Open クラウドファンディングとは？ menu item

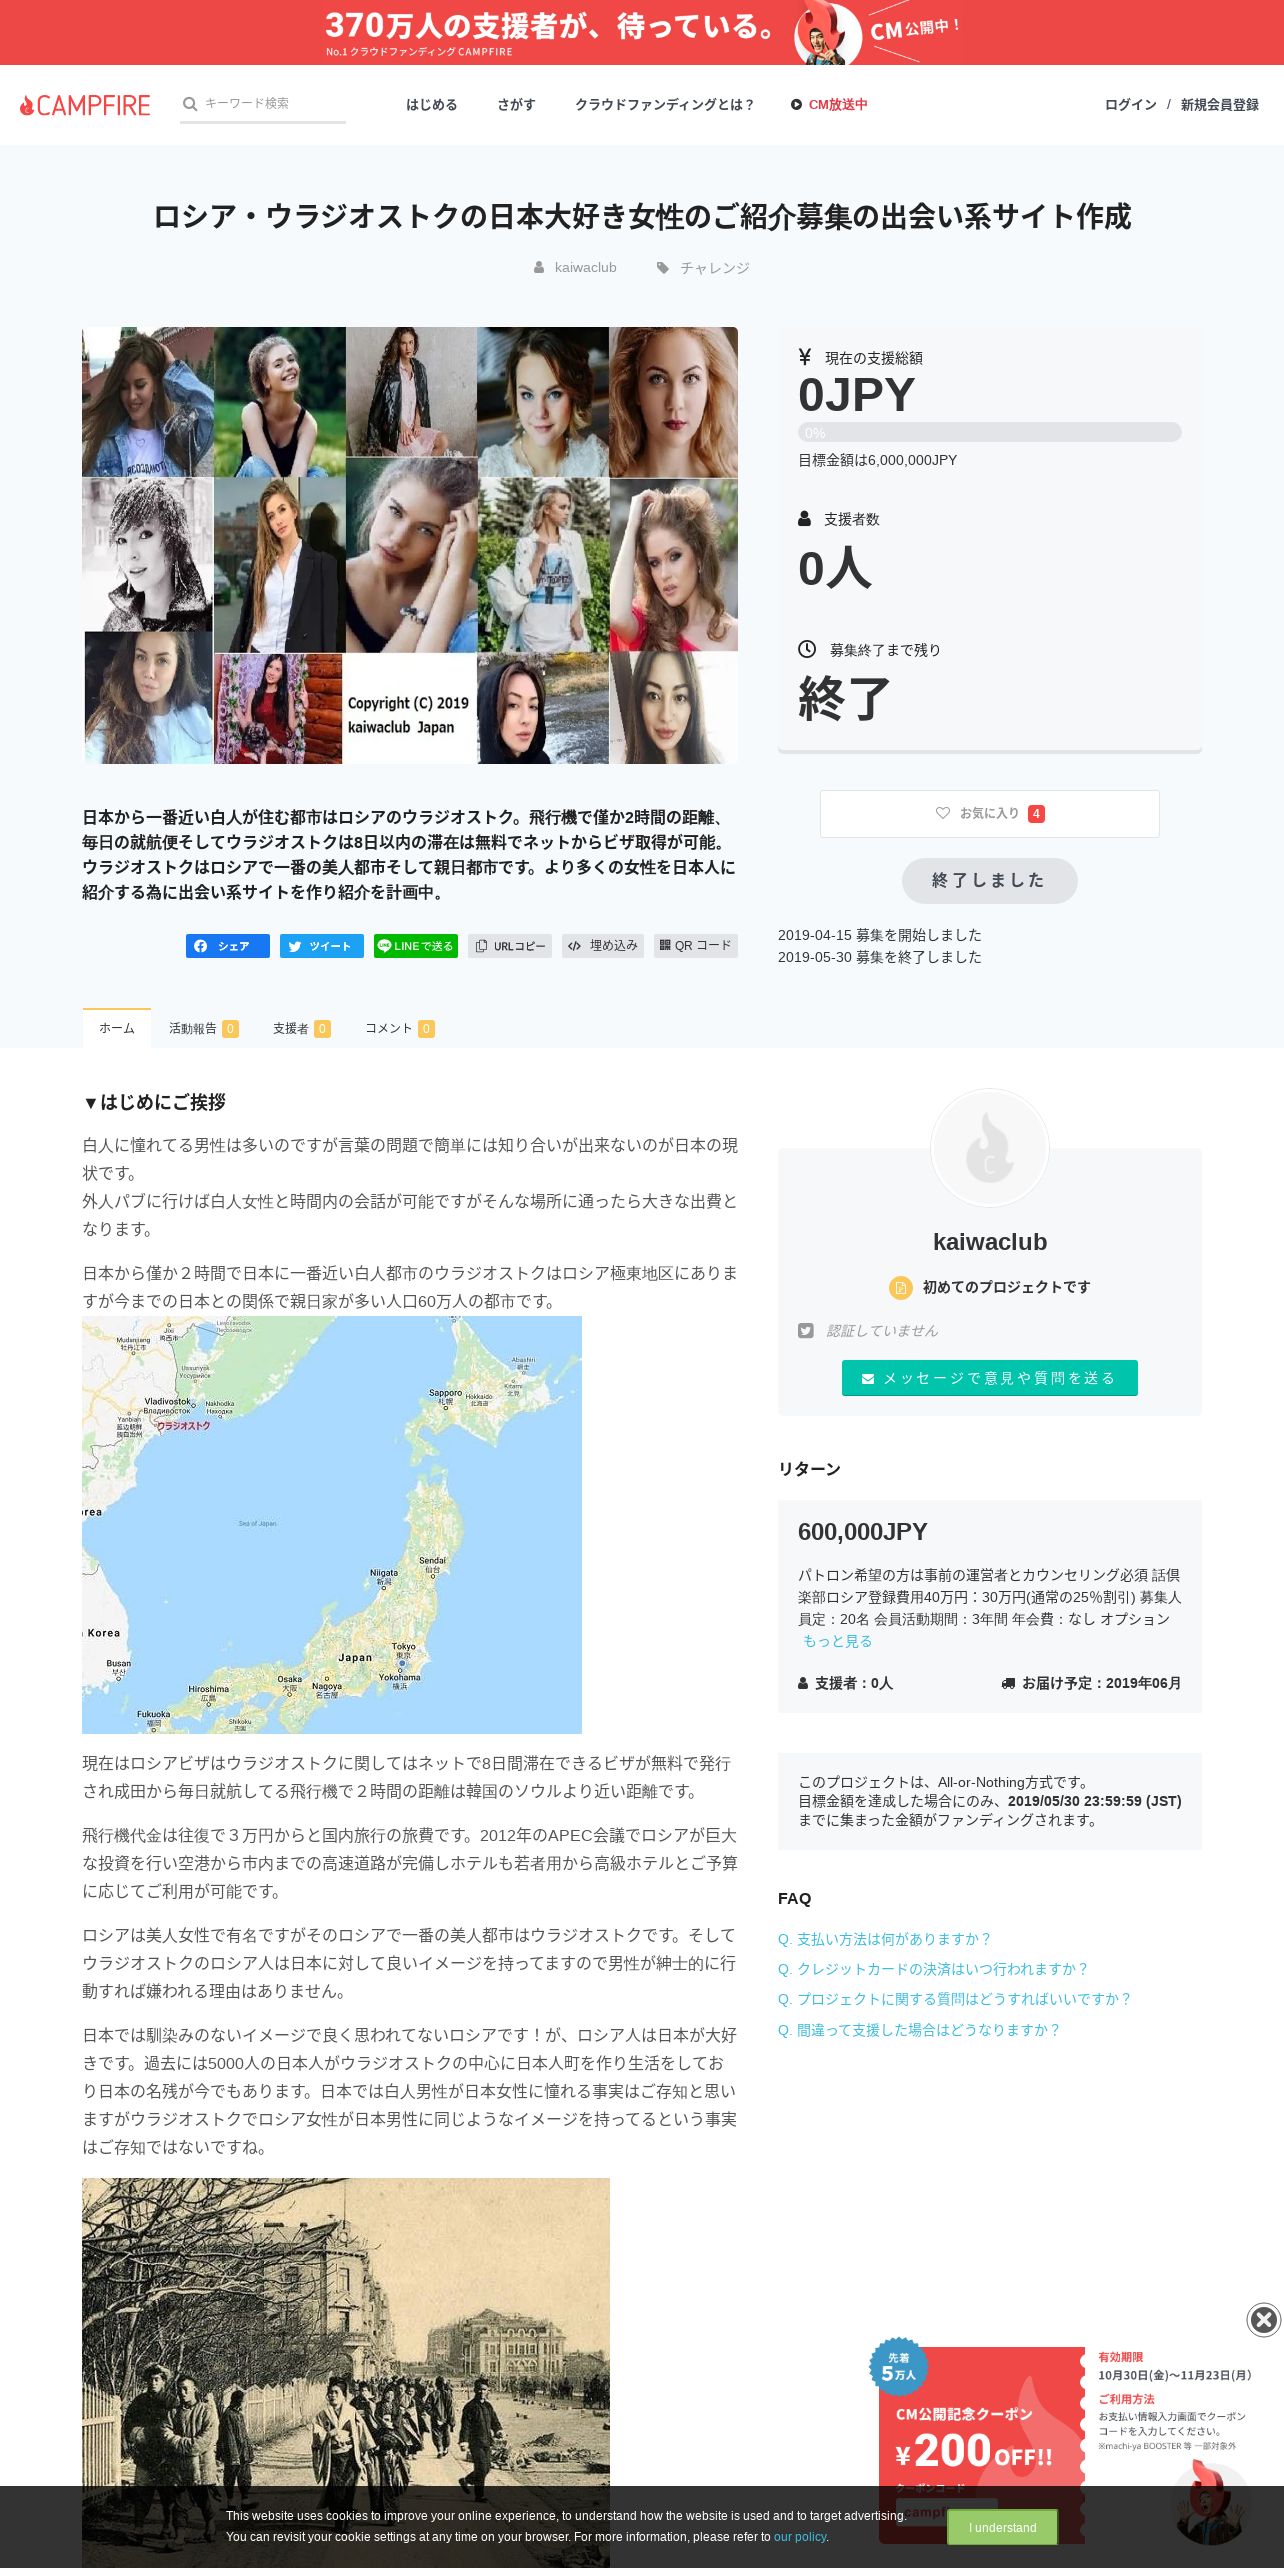click(665, 105)
